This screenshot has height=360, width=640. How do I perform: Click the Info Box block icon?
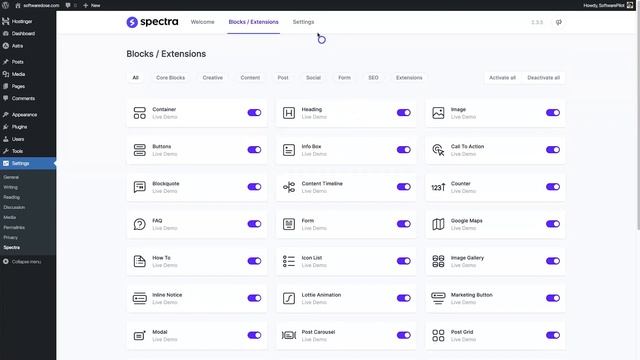click(x=289, y=150)
